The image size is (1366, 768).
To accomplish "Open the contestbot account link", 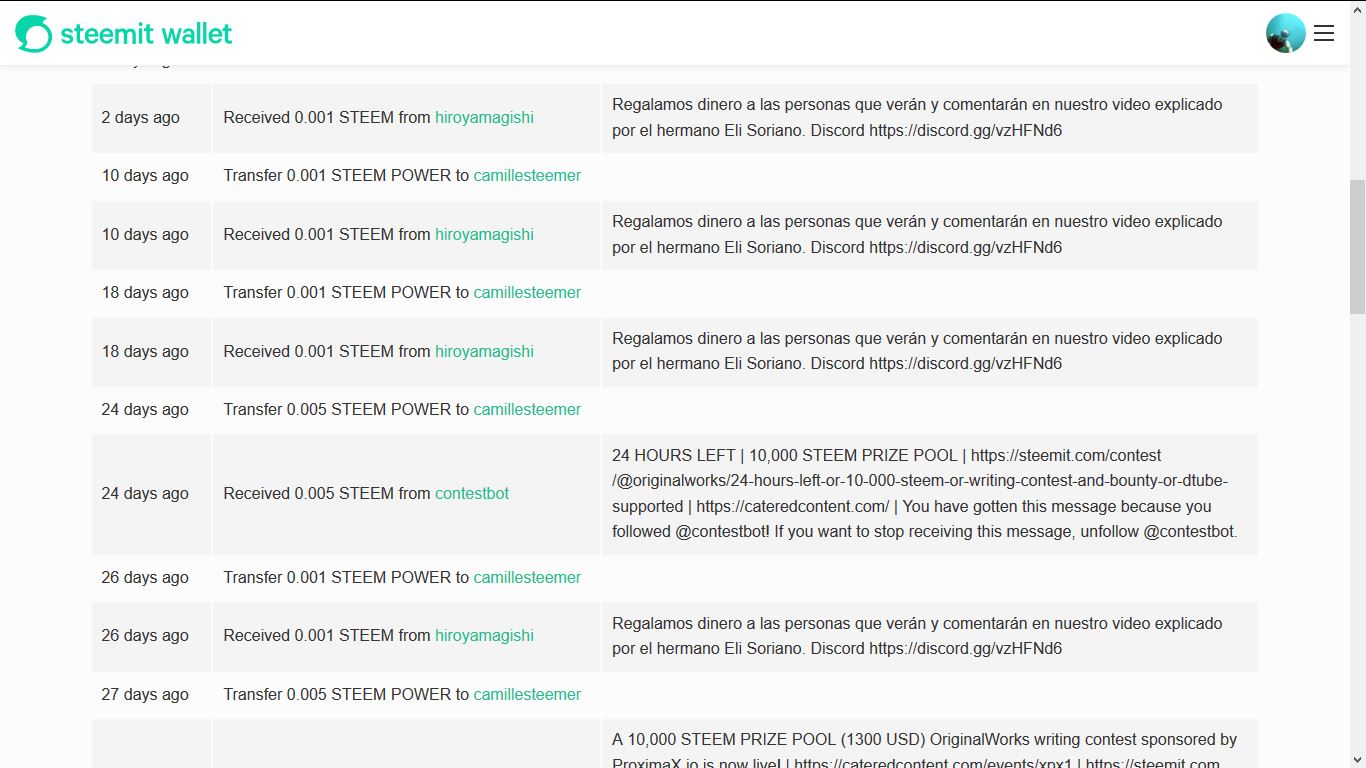I will 472,493.
